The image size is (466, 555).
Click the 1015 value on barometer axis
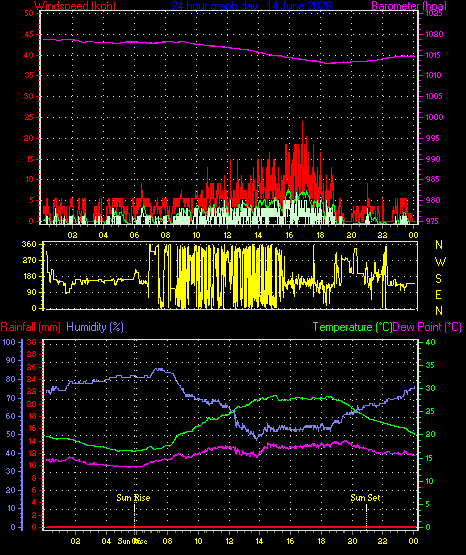click(x=434, y=55)
